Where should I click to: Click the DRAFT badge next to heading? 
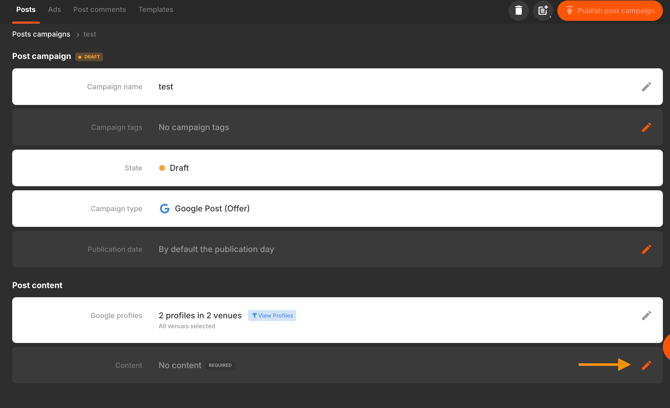tap(89, 57)
